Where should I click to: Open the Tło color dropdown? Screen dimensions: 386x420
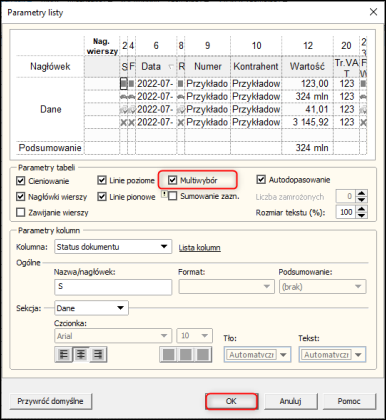tap(257, 355)
